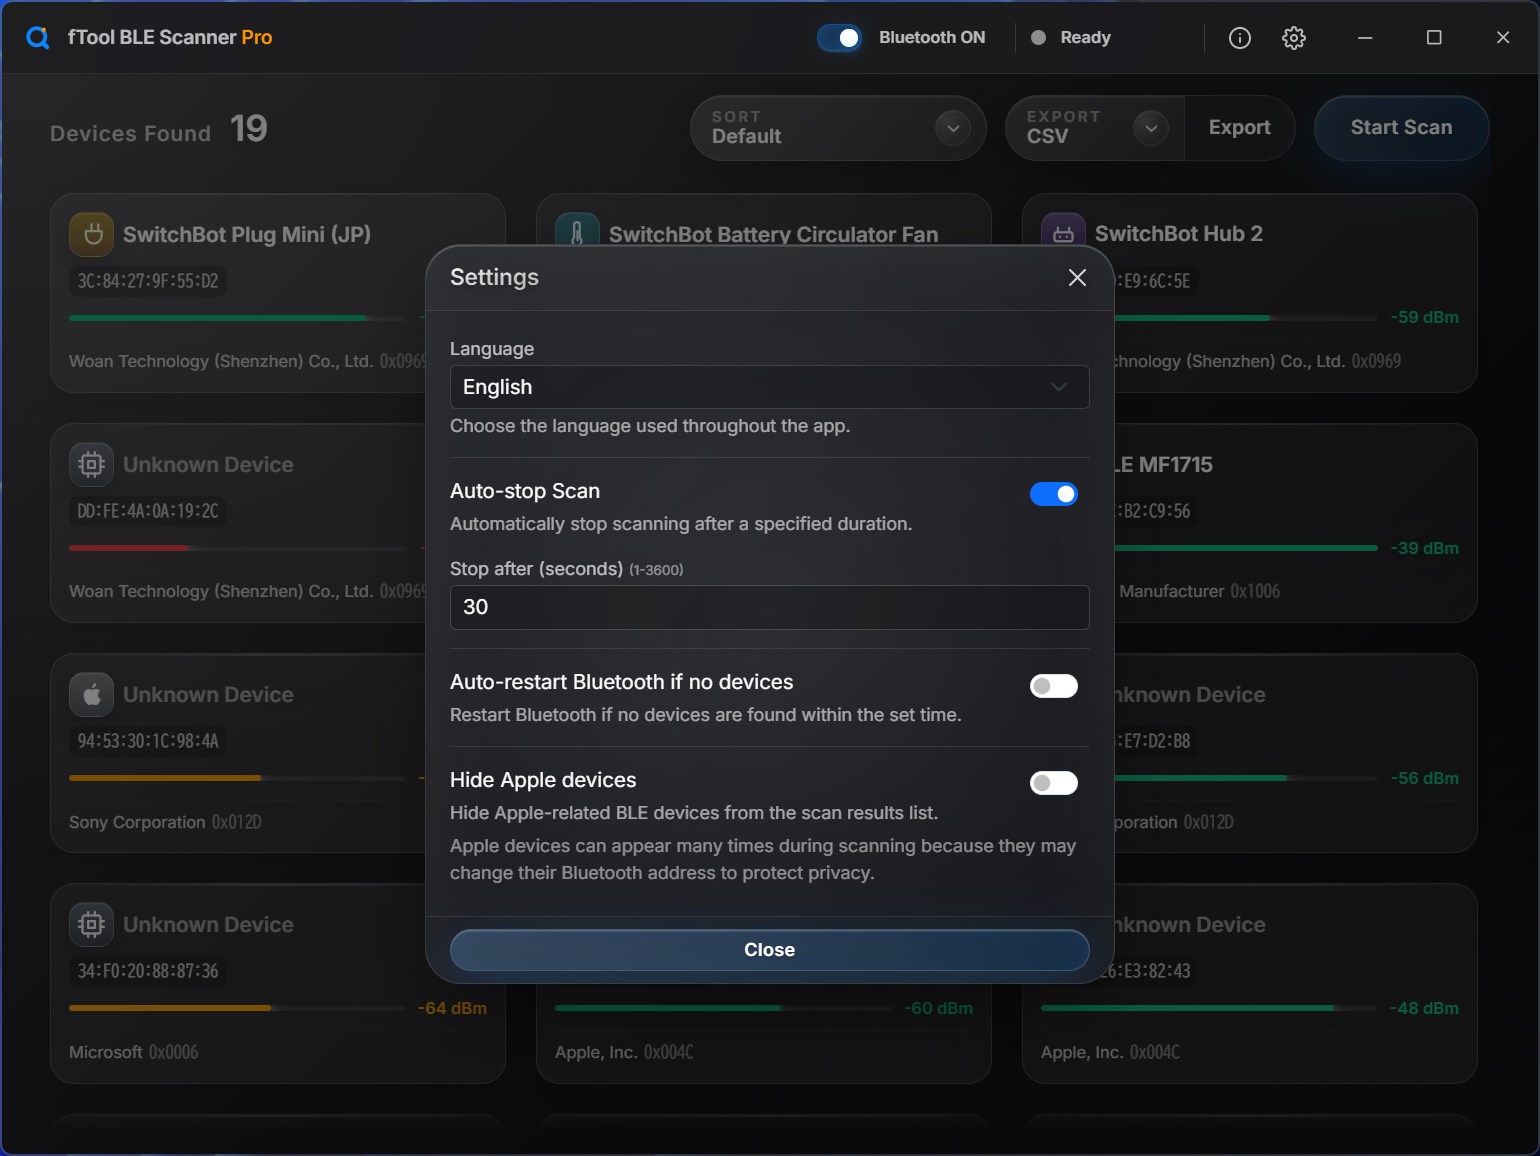This screenshot has height=1156, width=1540.
Task: Click MAC address 34:F0:20:88:87:36
Action: click(148, 971)
